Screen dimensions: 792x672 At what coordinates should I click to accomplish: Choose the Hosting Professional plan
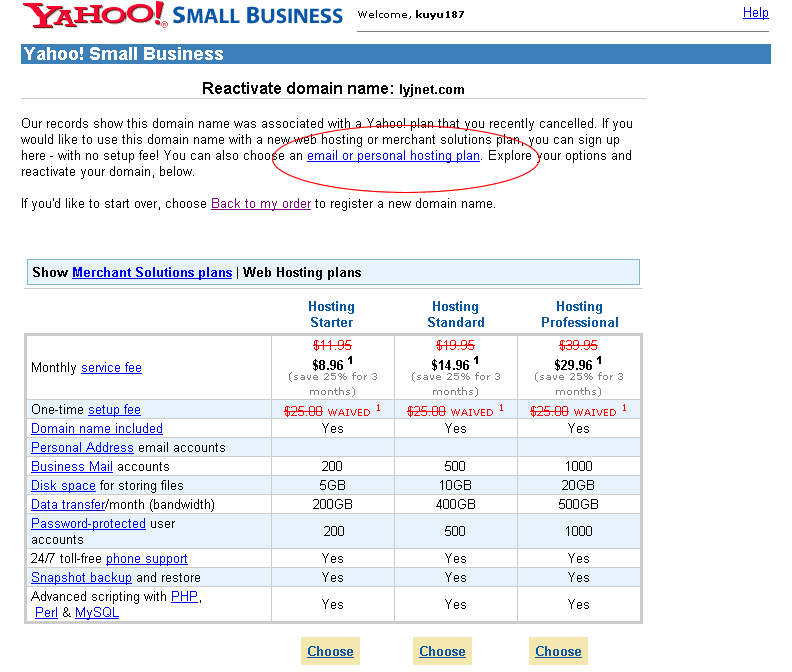[558, 651]
